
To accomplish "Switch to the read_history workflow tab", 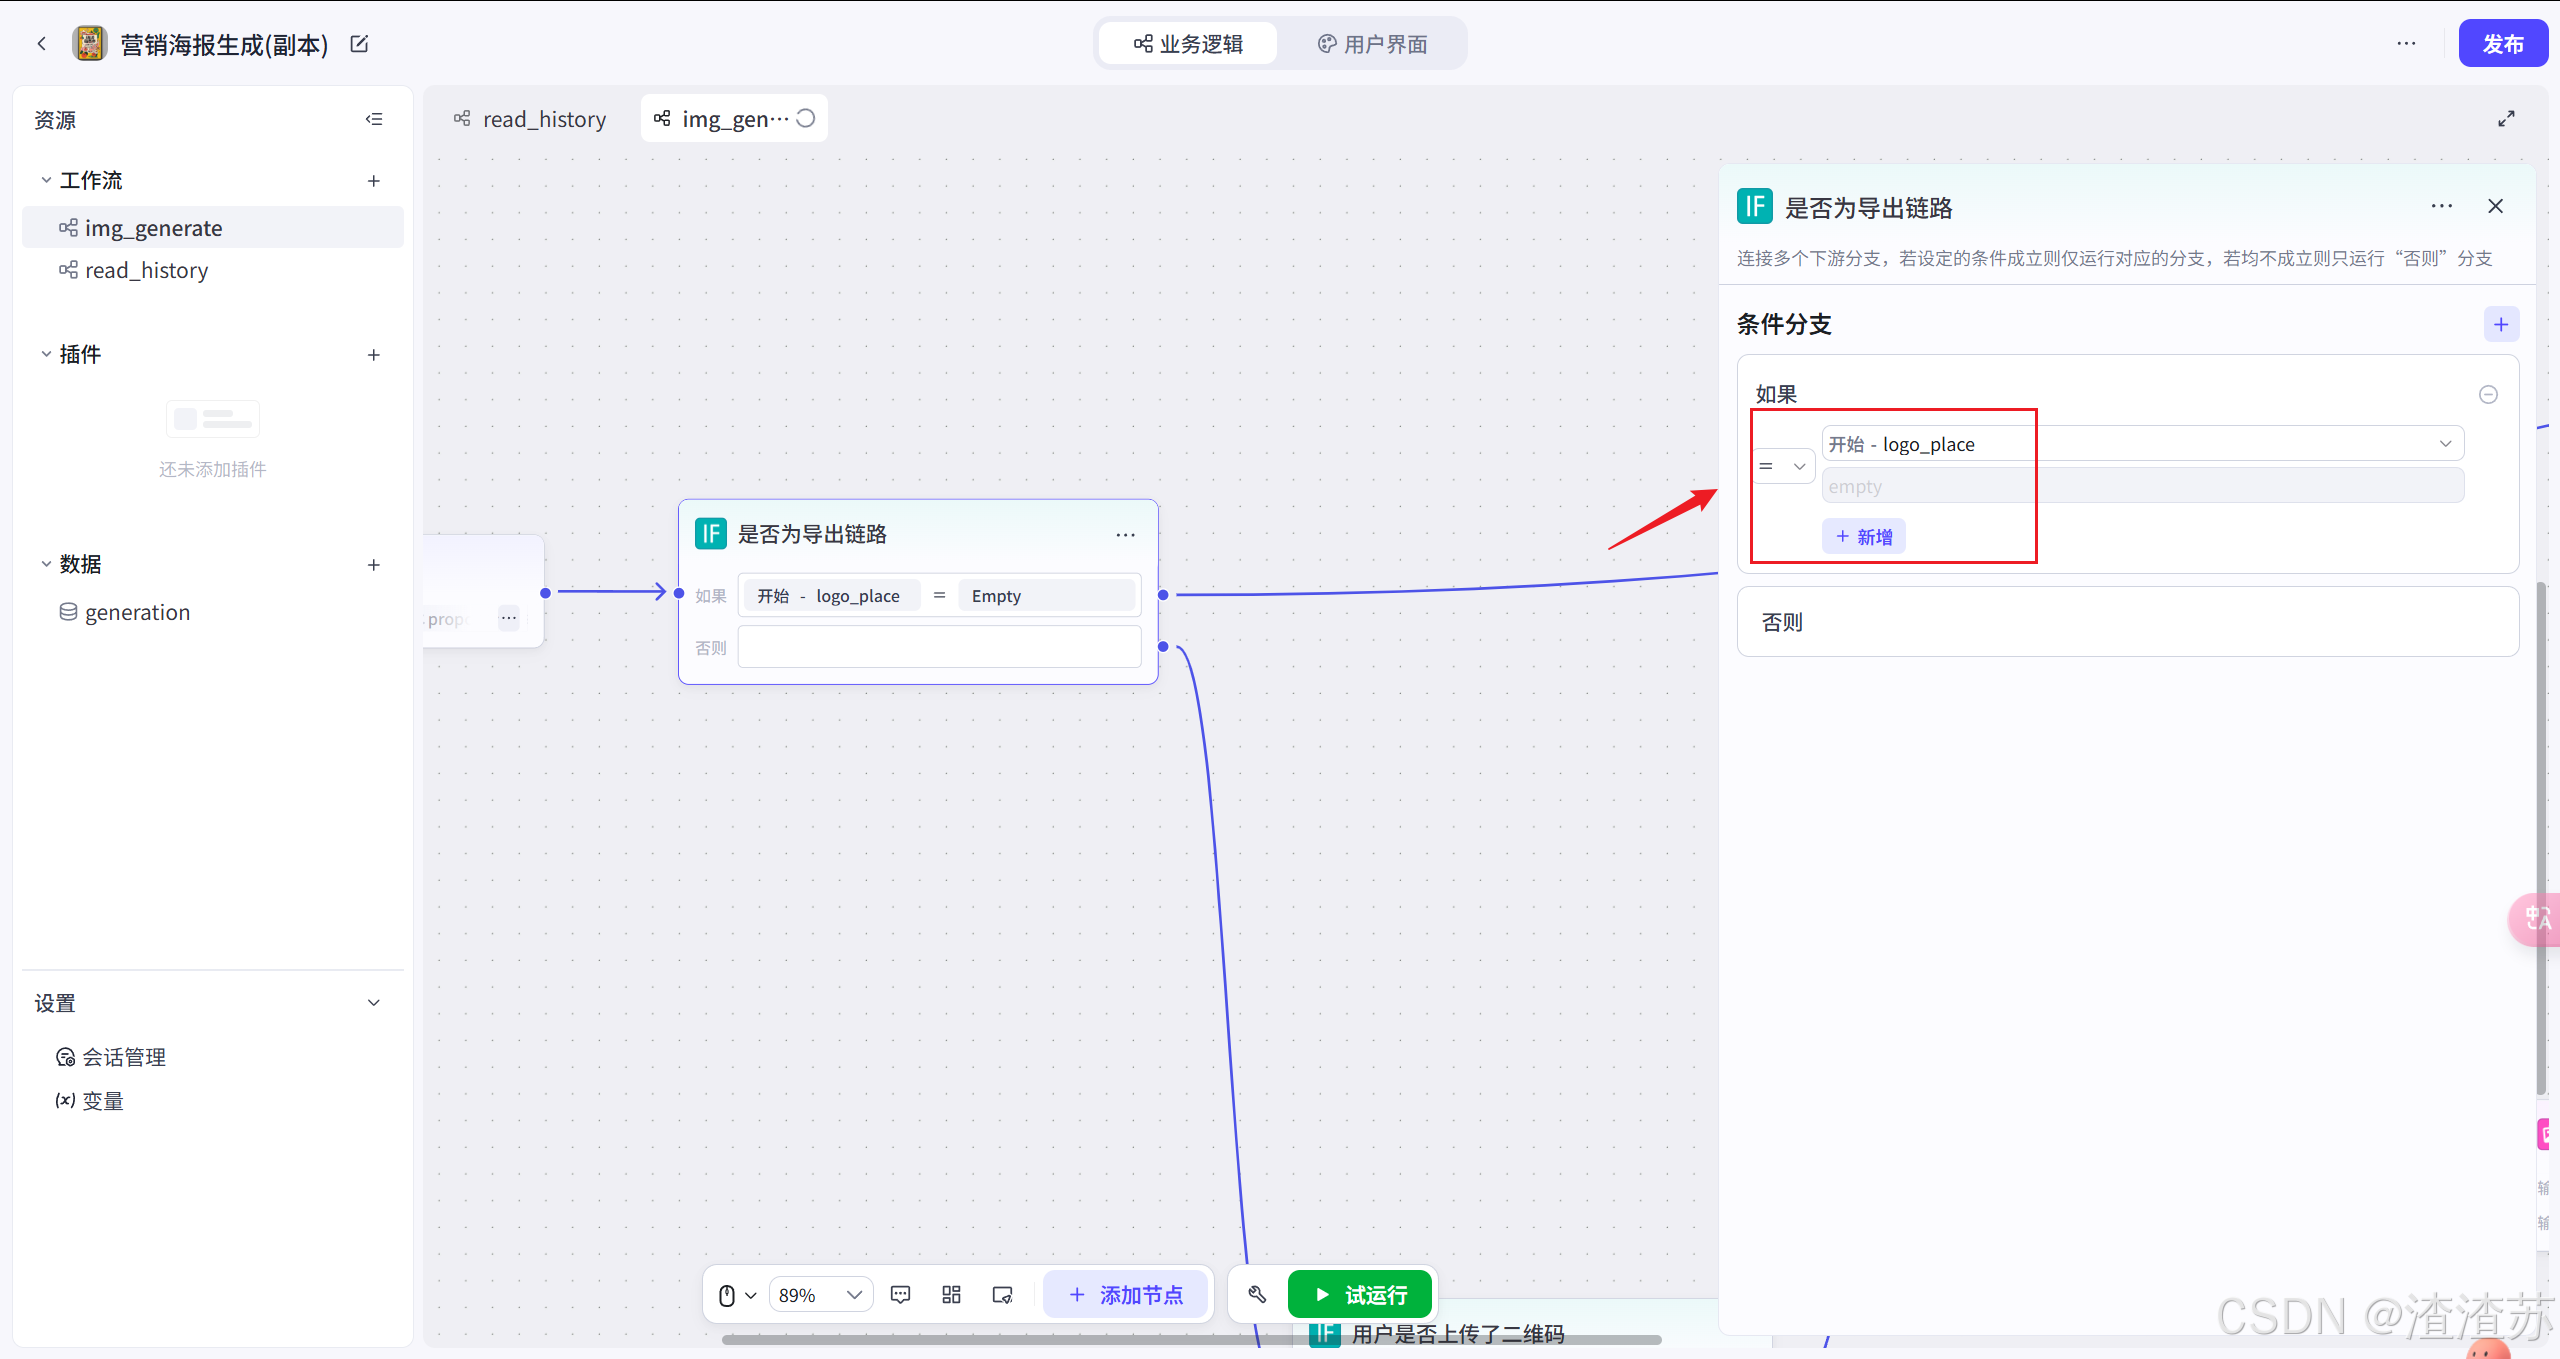I will (531, 119).
